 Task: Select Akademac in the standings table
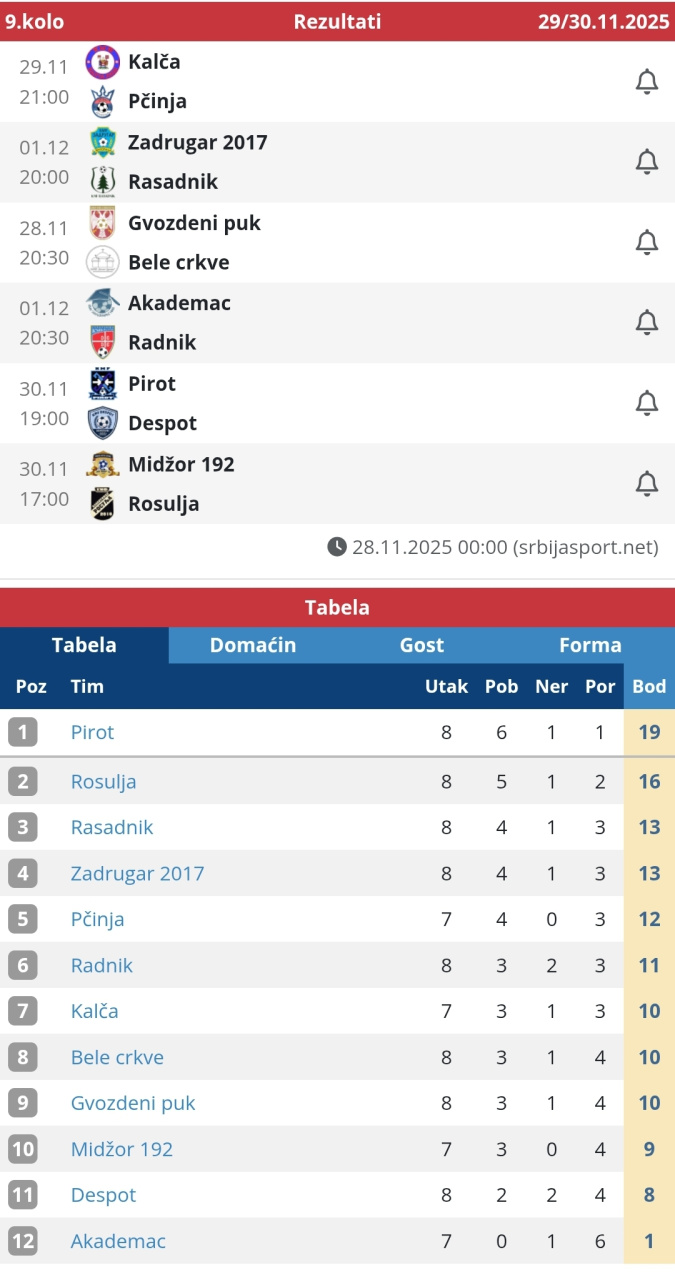118,1241
